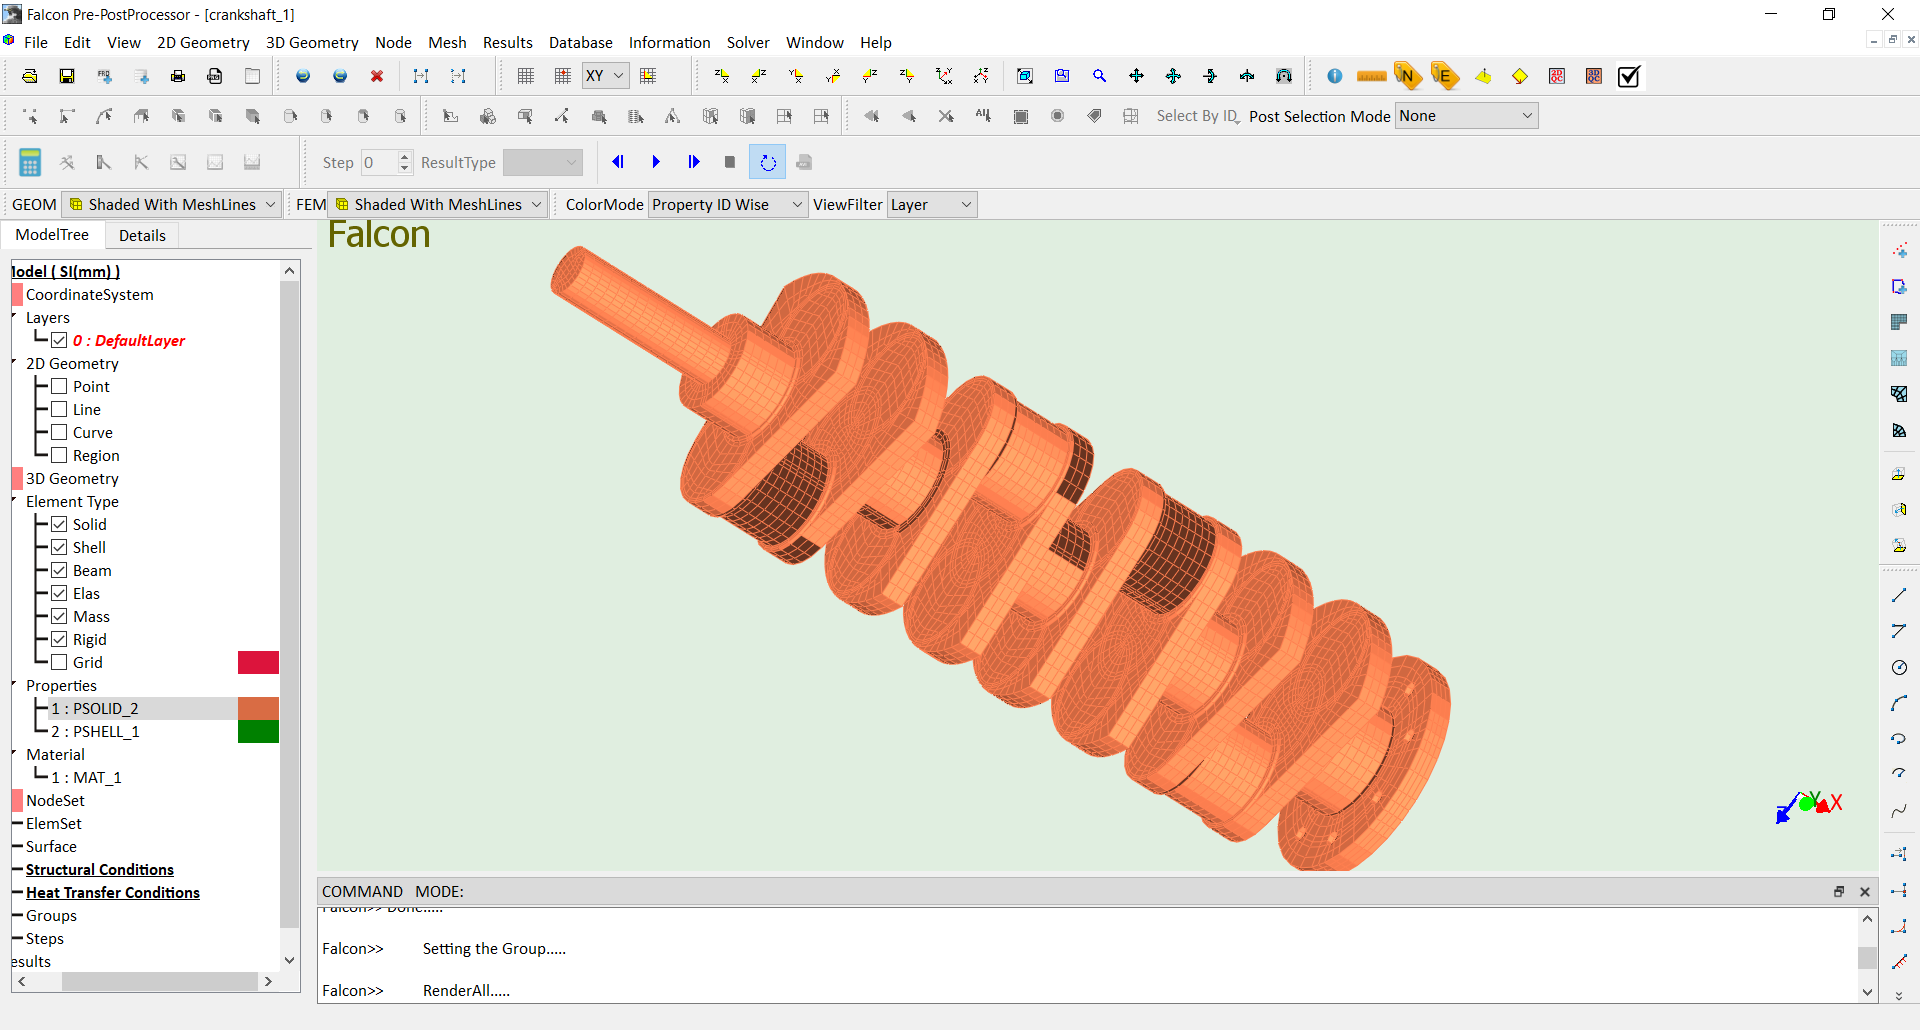
Task: Click the draw line tool in right sidebar
Action: click(1899, 595)
